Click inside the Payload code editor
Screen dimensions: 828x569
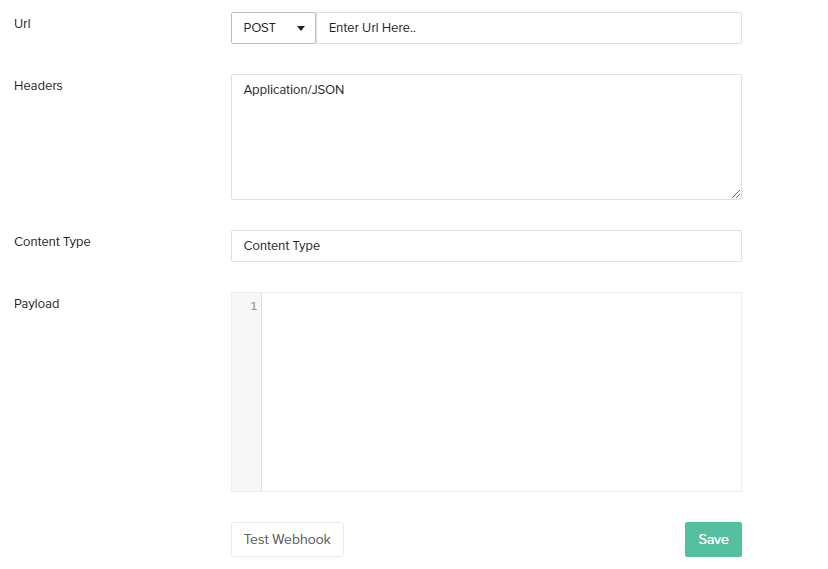click(x=500, y=390)
